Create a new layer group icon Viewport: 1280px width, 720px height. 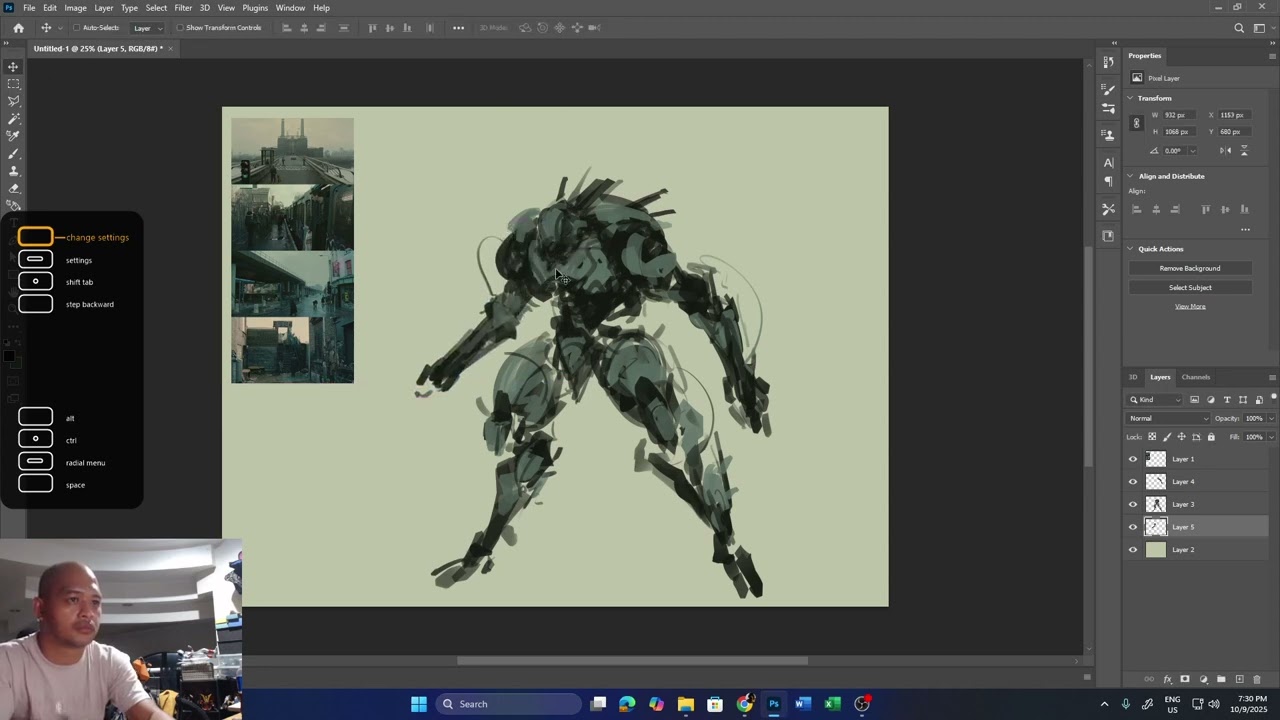click(1221, 680)
